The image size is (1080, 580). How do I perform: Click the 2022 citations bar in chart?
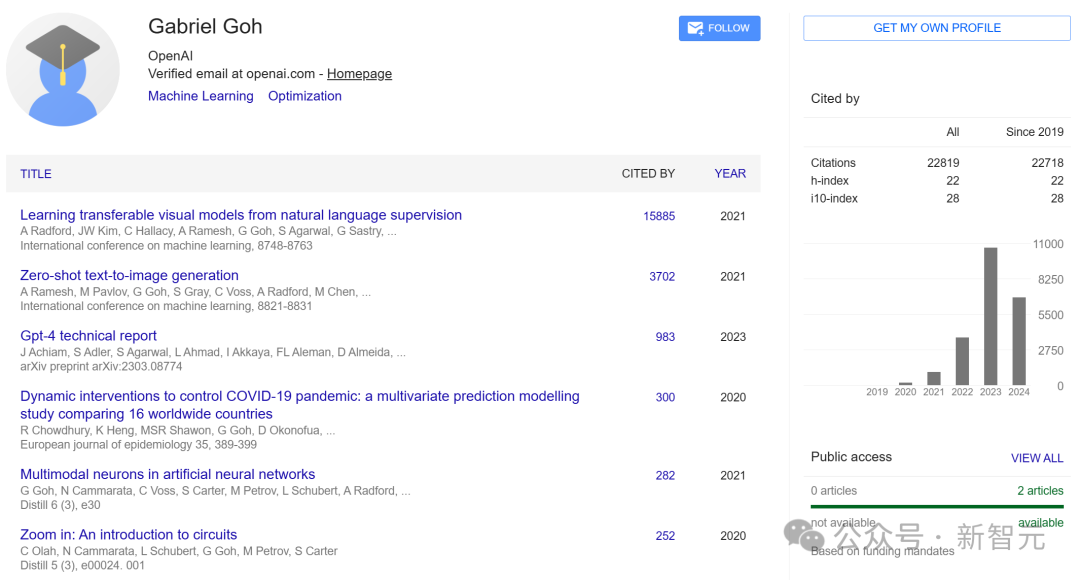(x=962, y=361)
